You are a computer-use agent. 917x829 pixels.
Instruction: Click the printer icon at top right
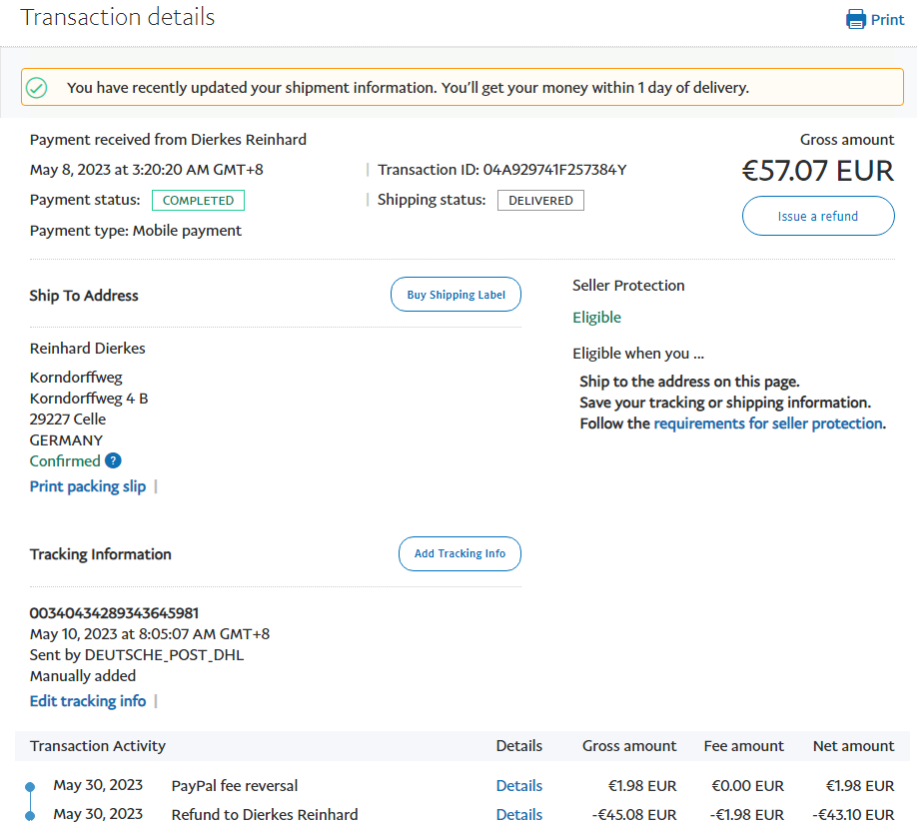click(x=855, y=20)
